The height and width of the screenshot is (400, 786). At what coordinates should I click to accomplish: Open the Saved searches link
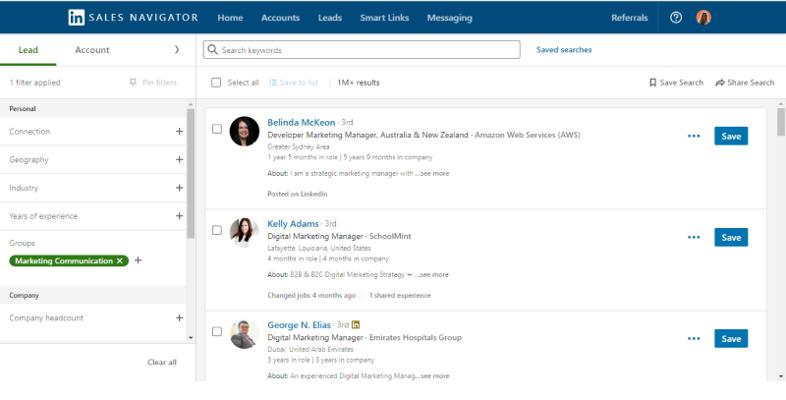pos(564,50)
